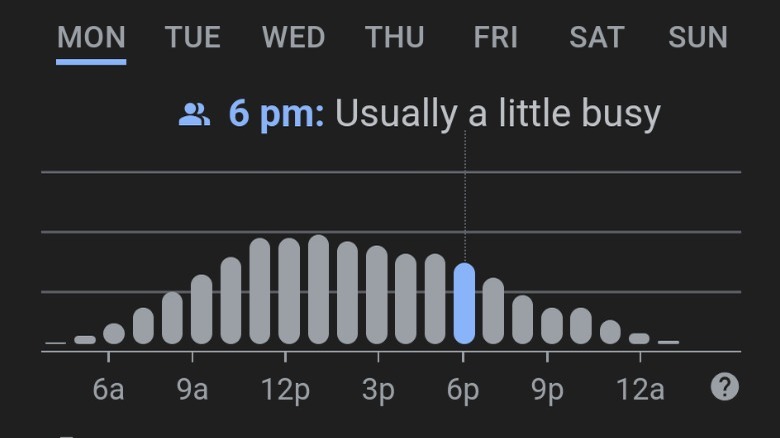Screen dimensions: 780x438
Task: Click the people busyness icon
Action: tap(194, 115)
